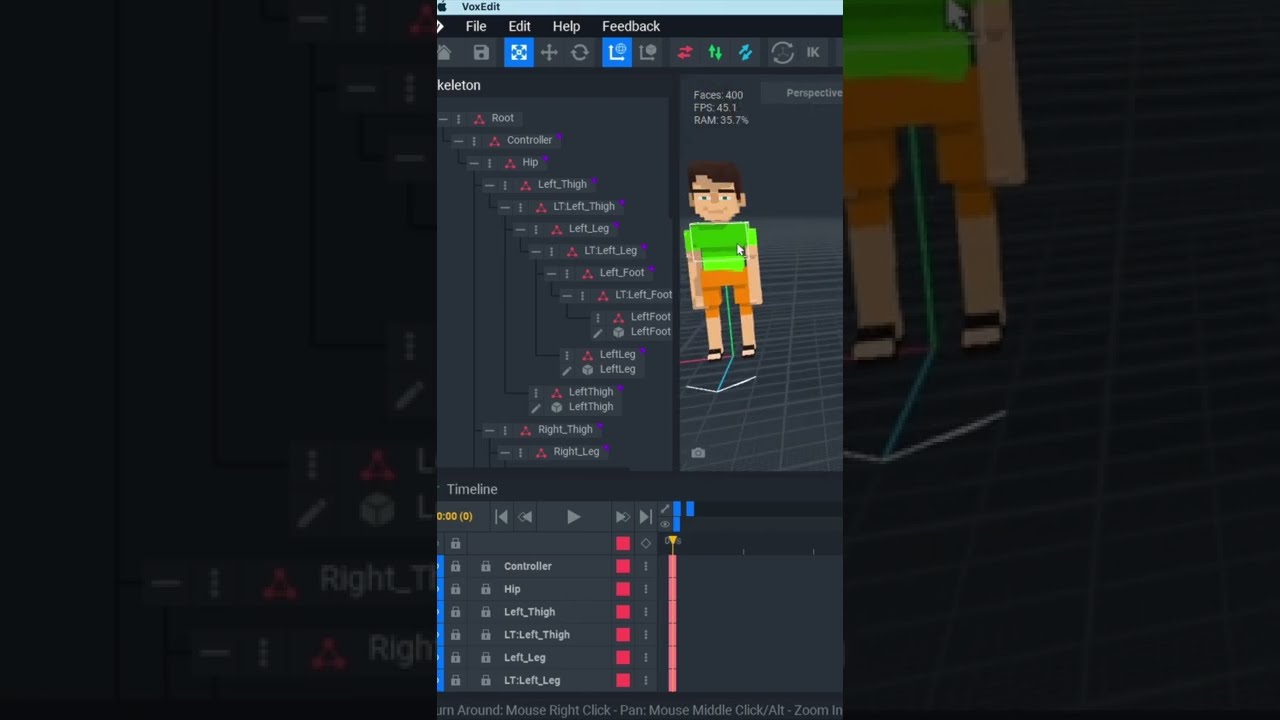Select the LT:Left_Thigh timeline track label
The height and width of the screenshot is (720, 1280).
[x=536, y=635]
